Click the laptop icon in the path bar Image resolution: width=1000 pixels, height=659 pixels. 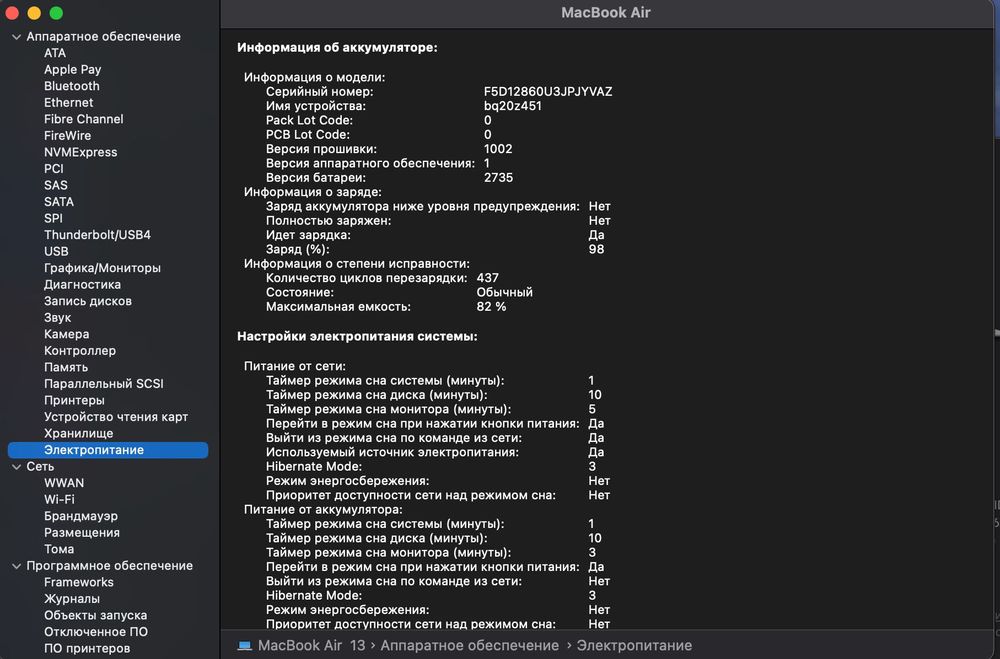click(244, 645)
